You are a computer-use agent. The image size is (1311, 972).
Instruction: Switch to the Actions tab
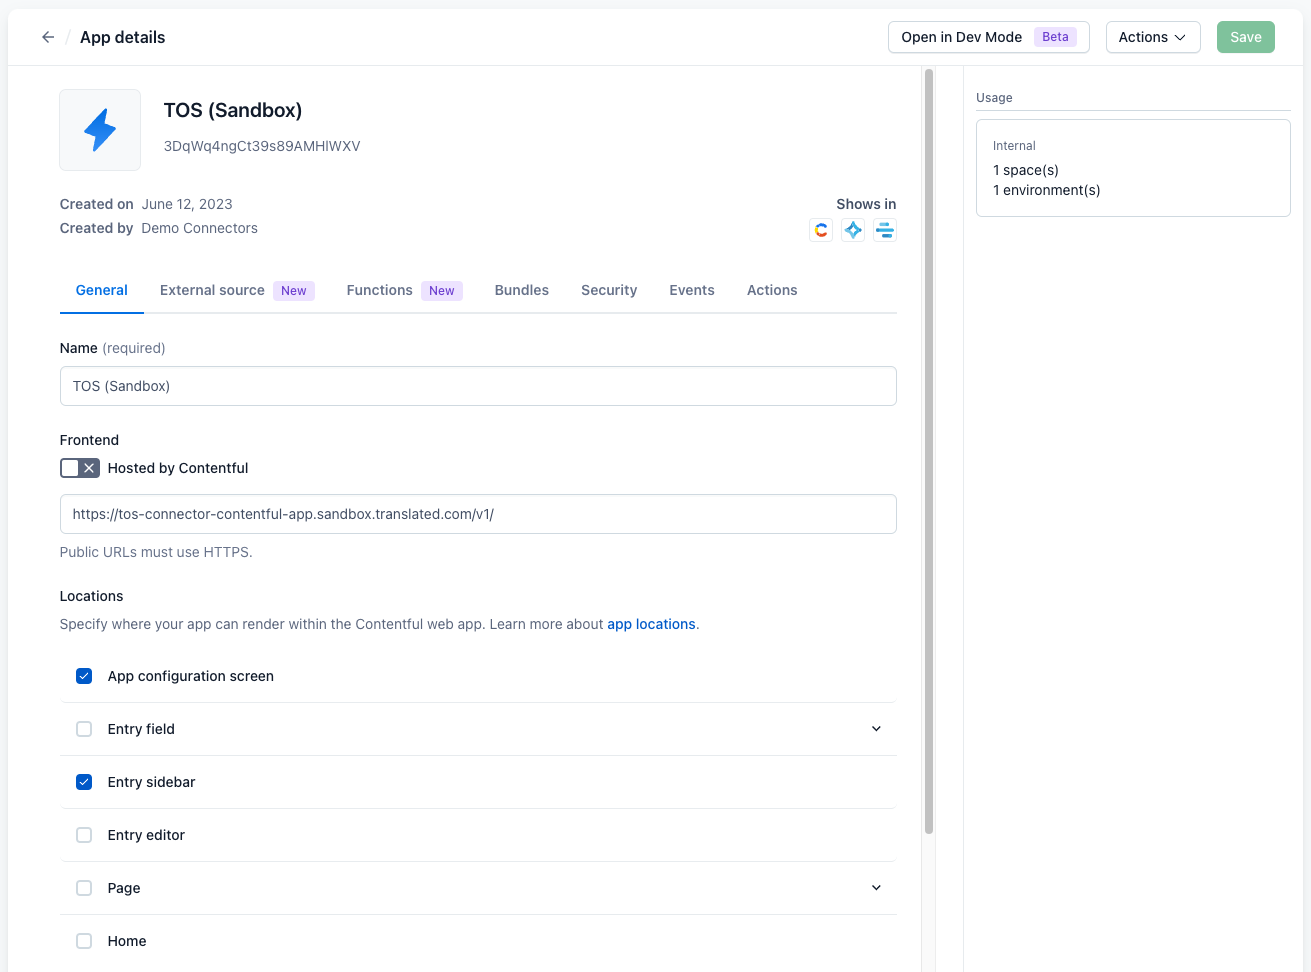coord(772,290)
